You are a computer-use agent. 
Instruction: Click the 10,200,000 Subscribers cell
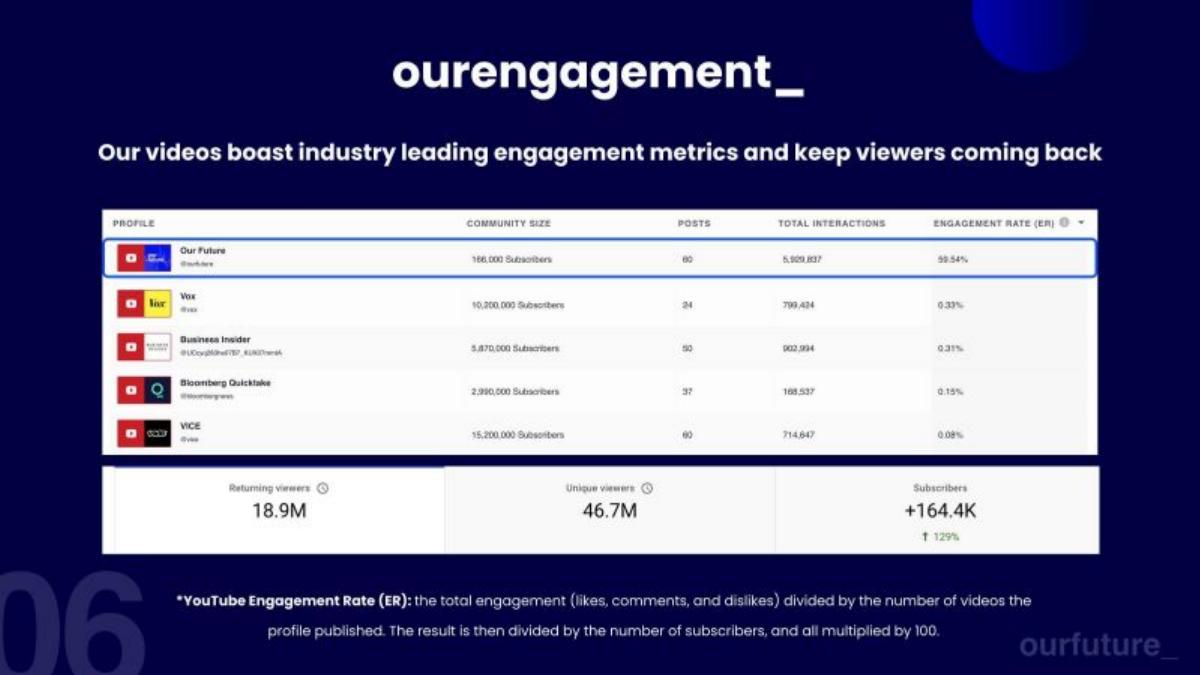(x=518, y=305)
